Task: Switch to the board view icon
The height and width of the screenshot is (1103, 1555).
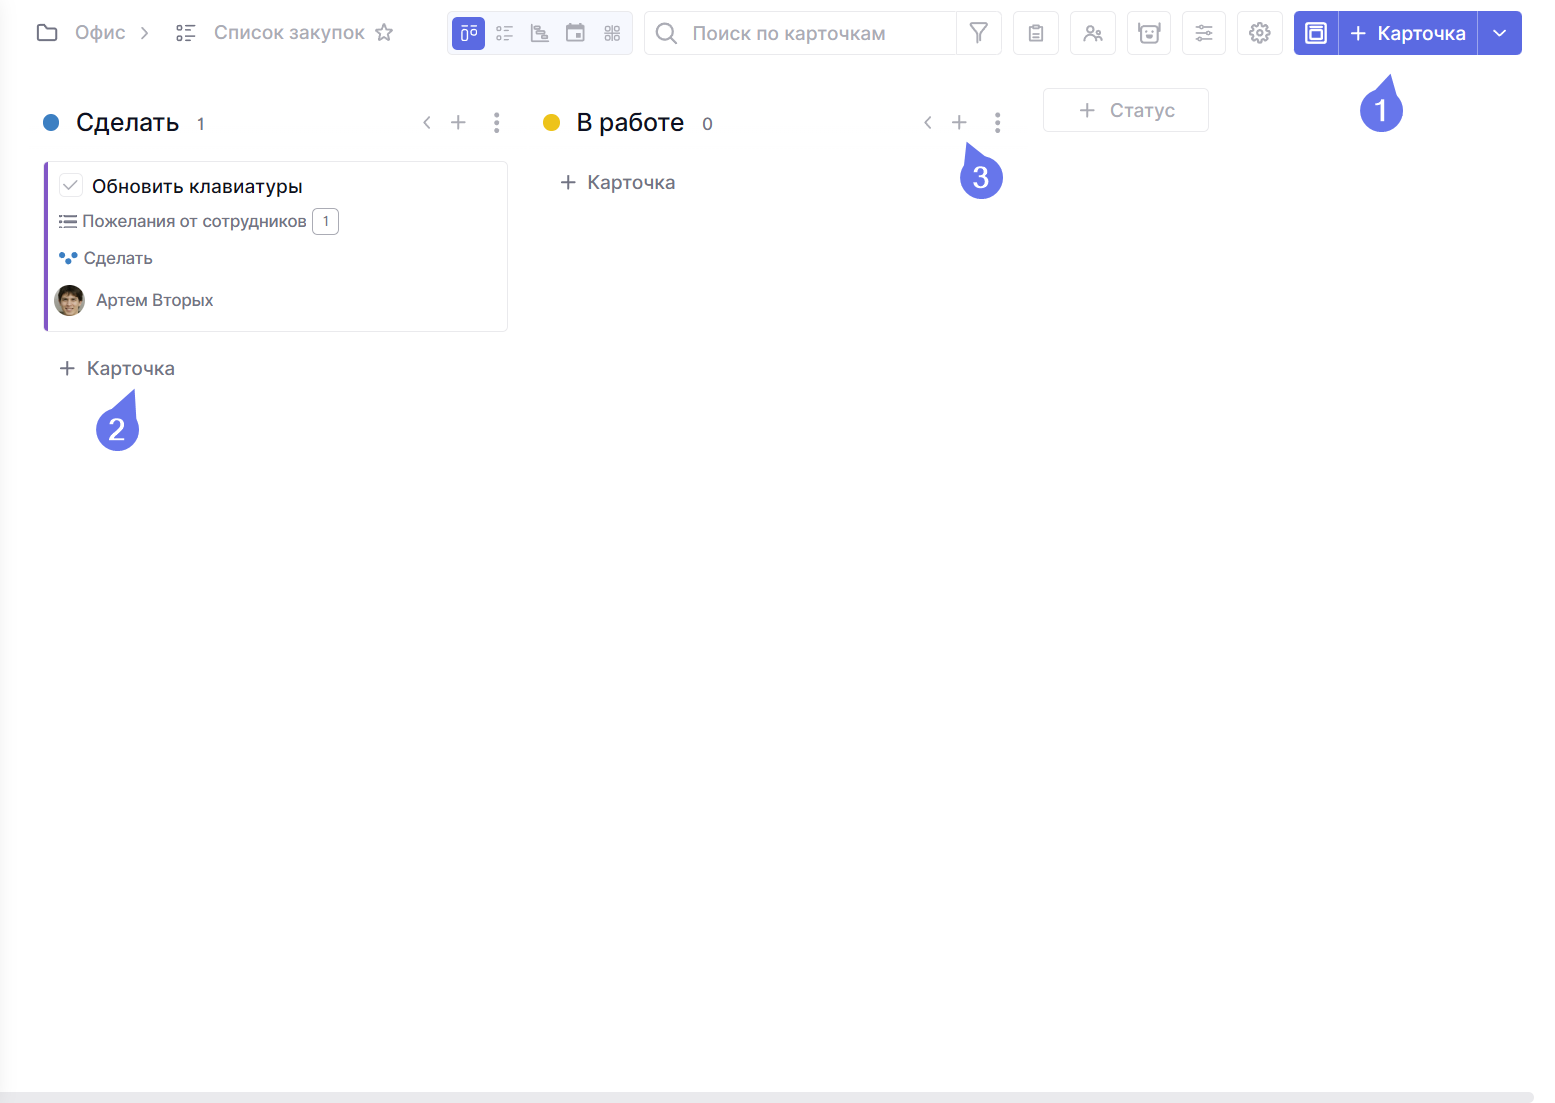Action: tap(468, 33)
